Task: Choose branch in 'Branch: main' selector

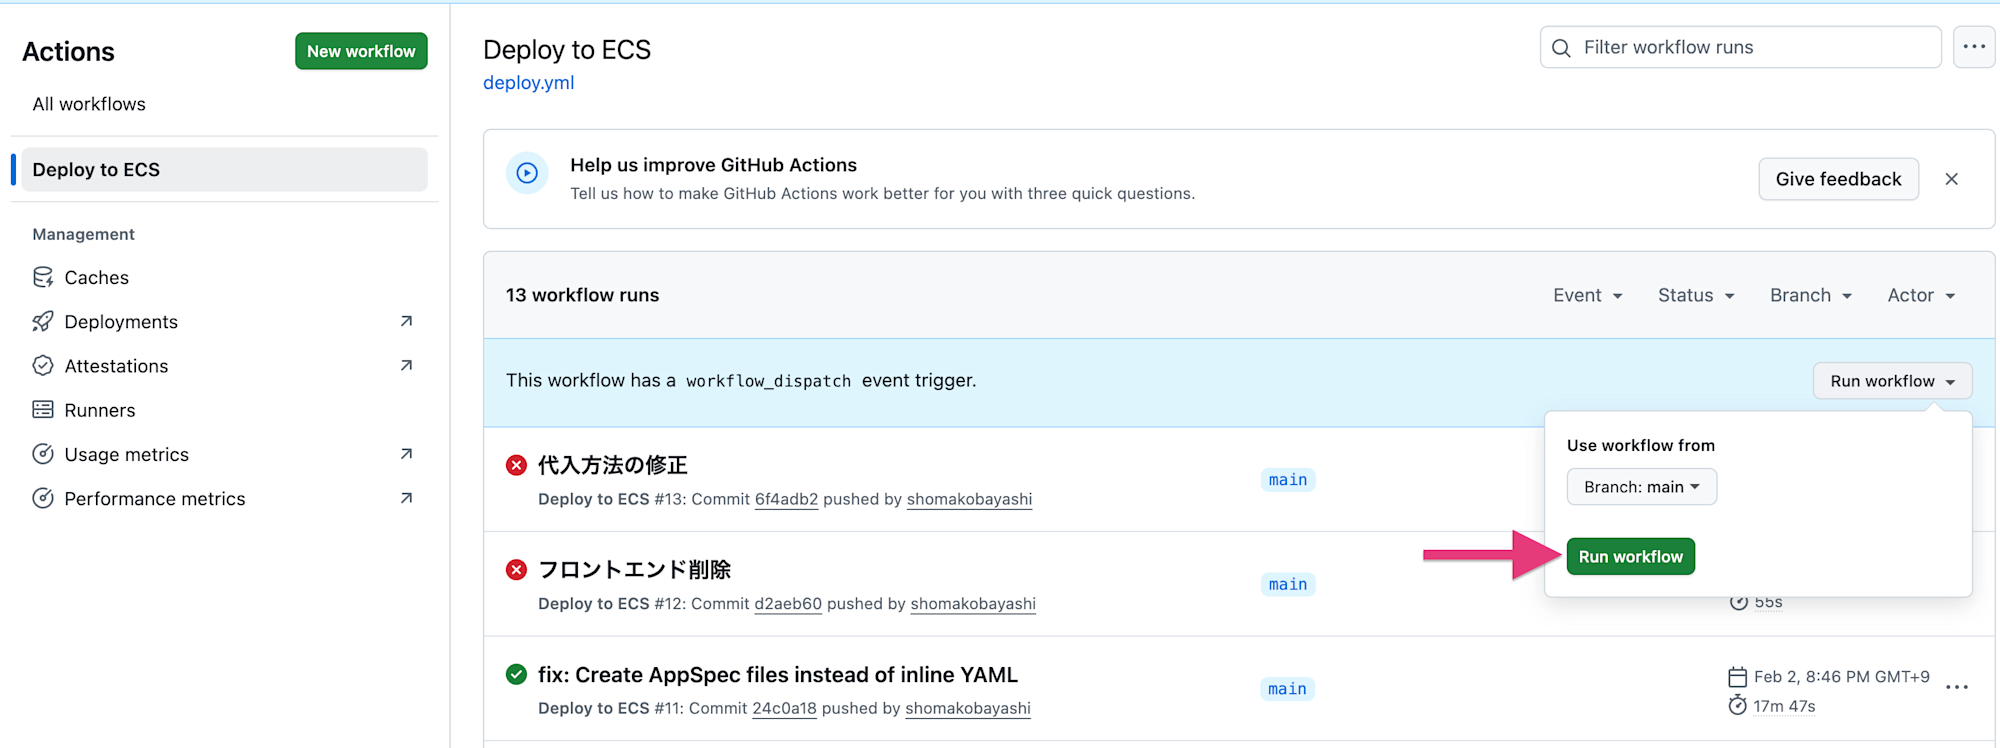Action: tap(1641, 487)
